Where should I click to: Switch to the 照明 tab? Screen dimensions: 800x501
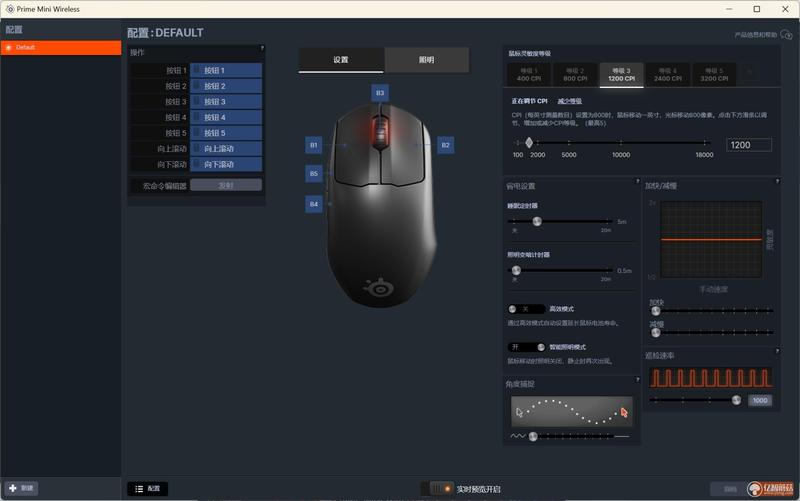click(x=427, y=60)
